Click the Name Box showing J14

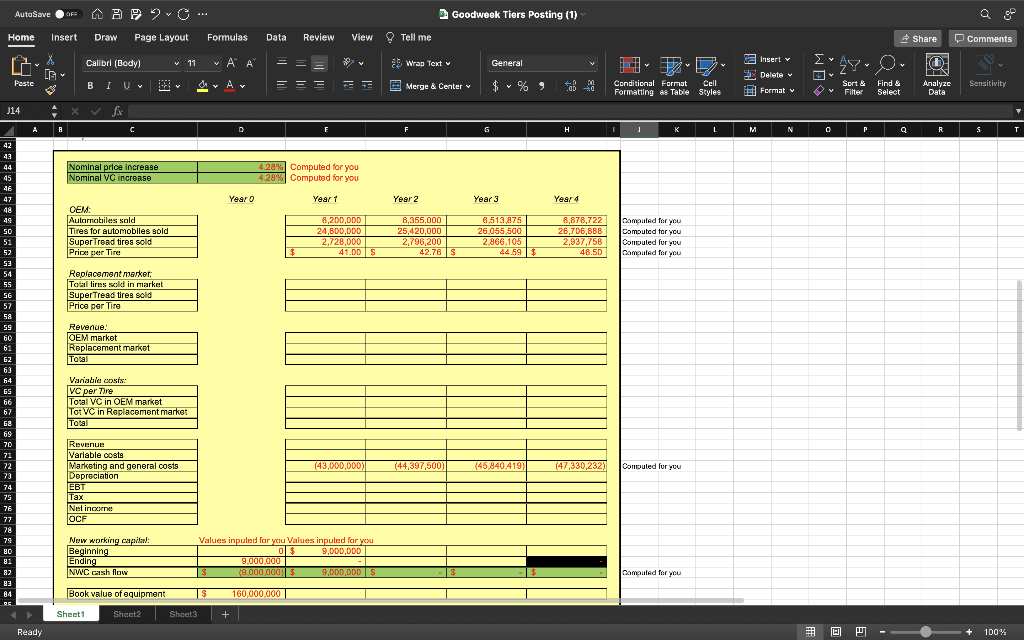(26, 111)
